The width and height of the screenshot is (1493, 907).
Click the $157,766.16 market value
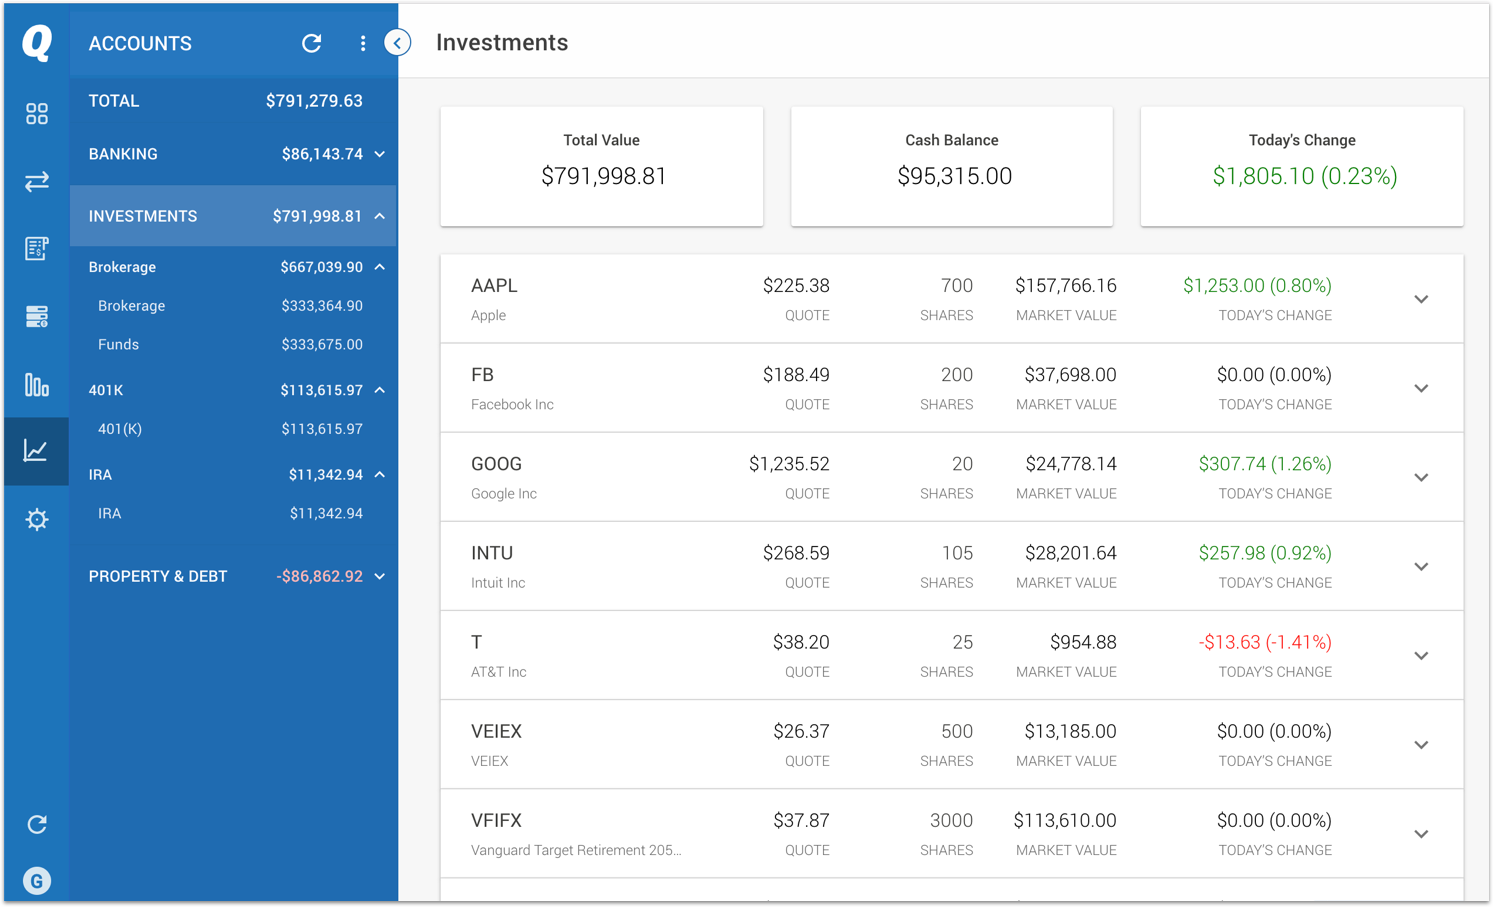pyautogui.click(x=1066, y=286)
